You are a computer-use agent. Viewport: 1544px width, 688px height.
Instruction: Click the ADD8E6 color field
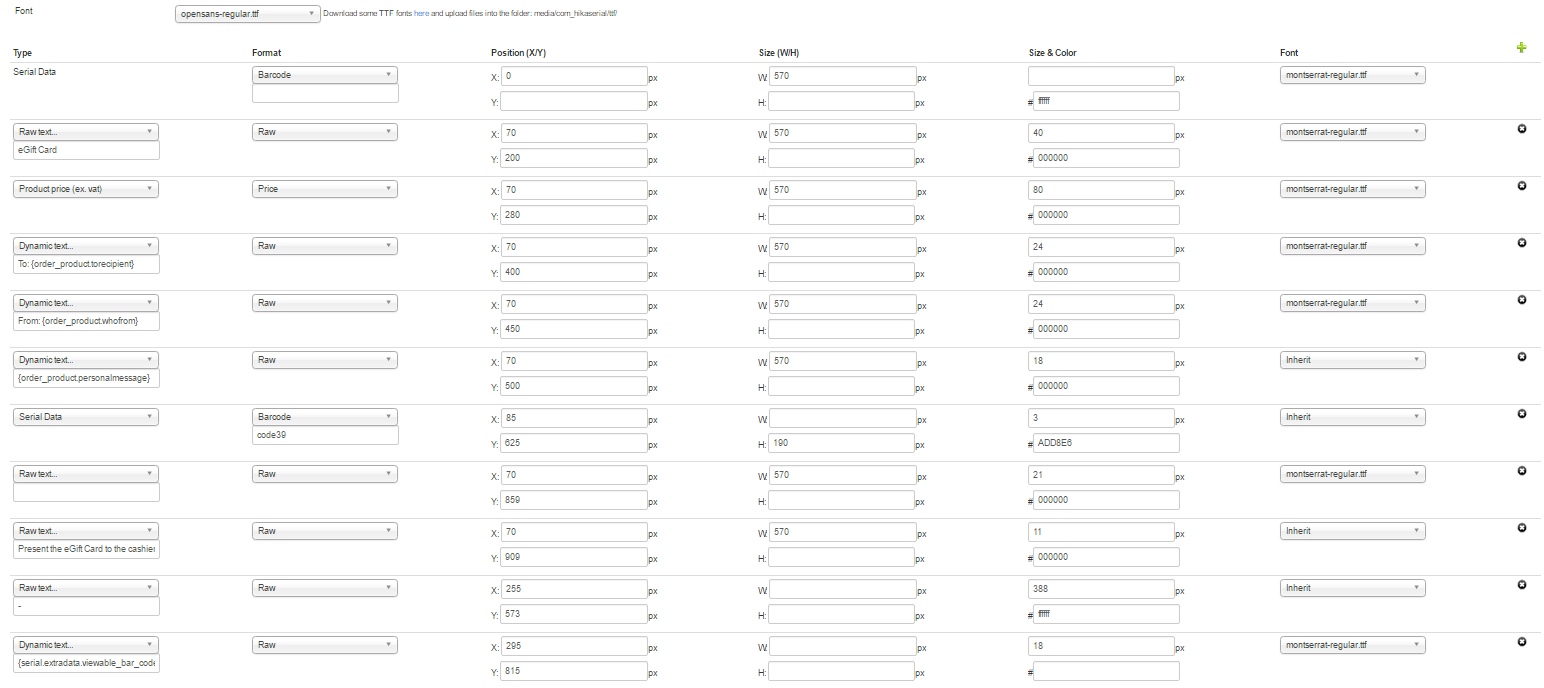(x=1105, y=443)
